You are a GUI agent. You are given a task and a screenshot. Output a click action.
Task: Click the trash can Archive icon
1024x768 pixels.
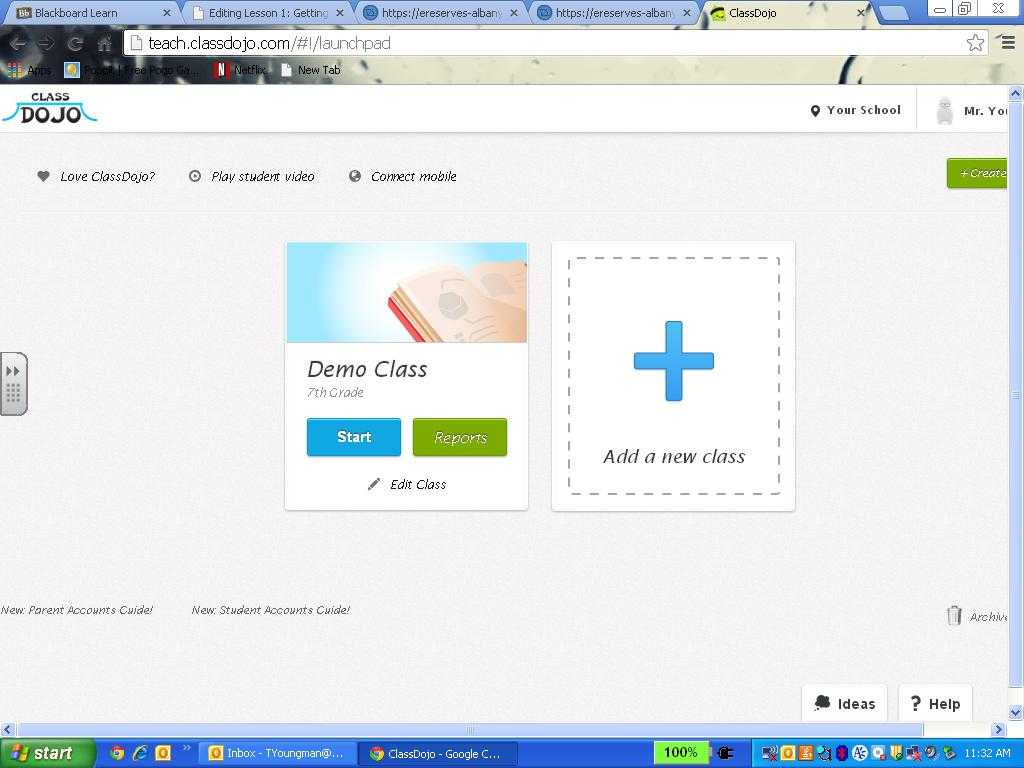pos(954,615)
